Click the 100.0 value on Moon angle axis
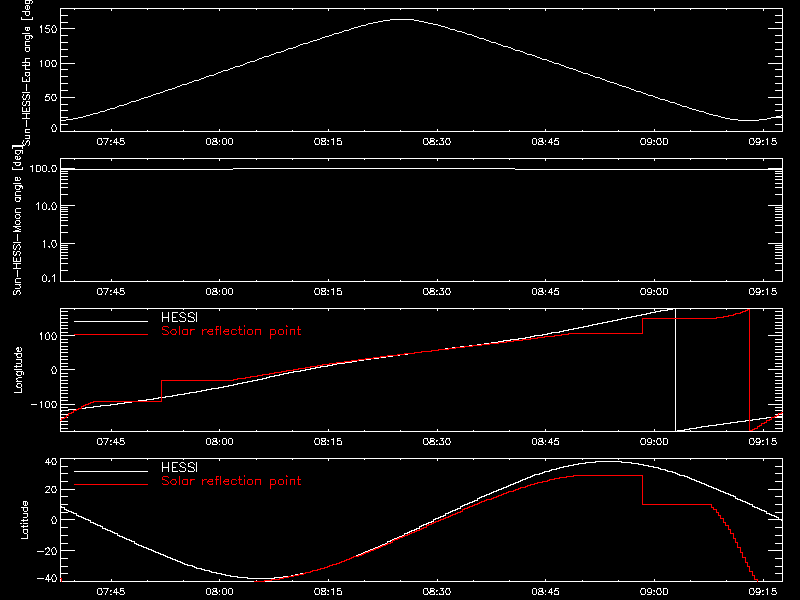Screen dimensions: 800x600 pos(44,169)
